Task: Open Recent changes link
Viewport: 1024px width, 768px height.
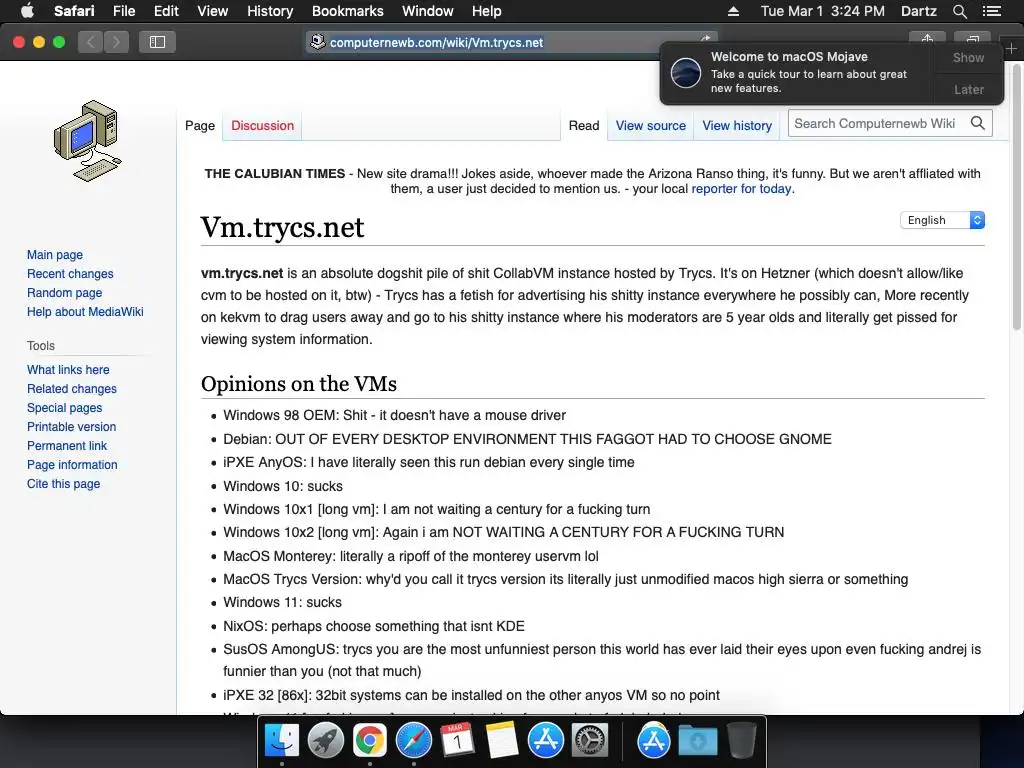Action: [70, 274]
